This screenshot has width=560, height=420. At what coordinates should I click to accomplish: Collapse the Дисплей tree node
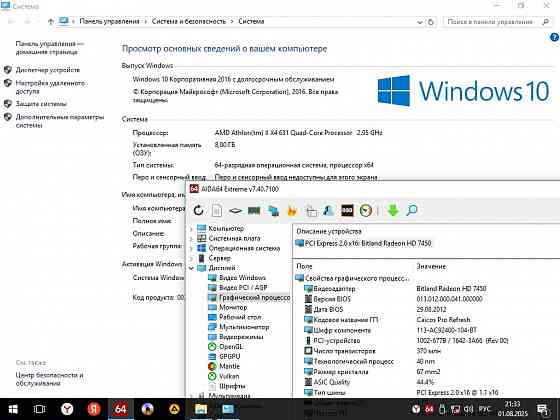click(x=191, y=268)
